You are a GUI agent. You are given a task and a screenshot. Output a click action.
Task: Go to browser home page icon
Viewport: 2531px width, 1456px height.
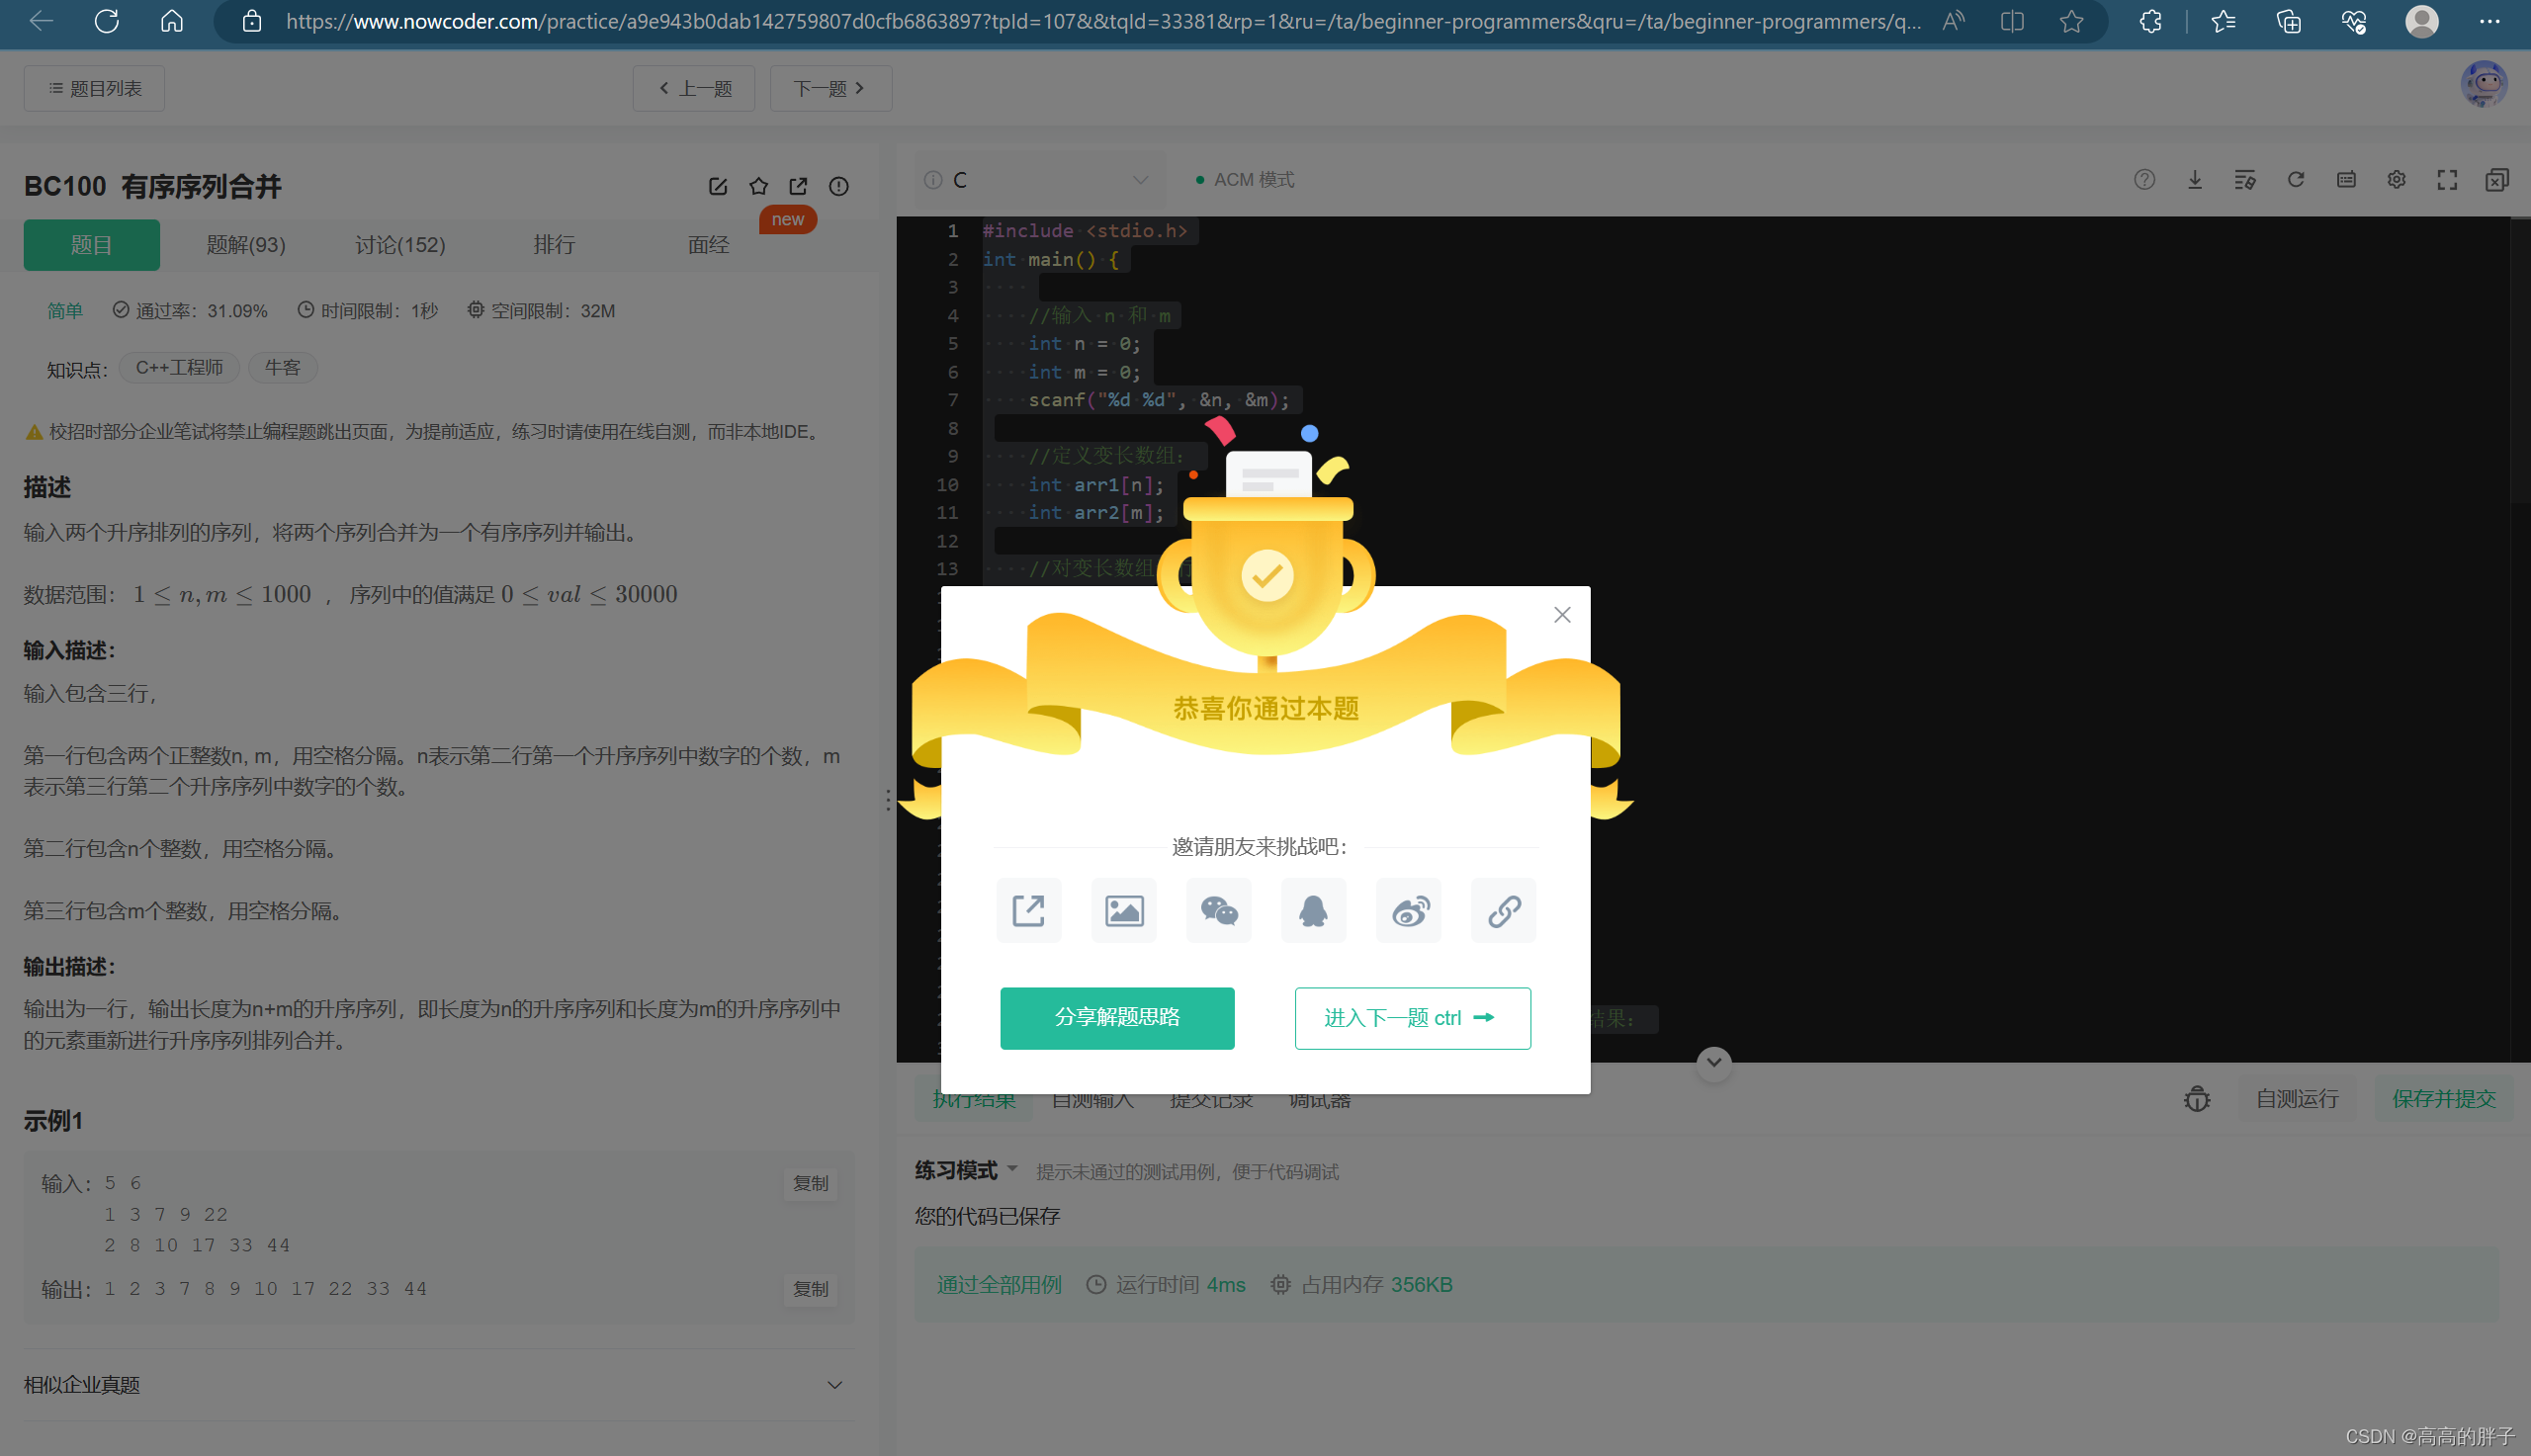[172, 21]
